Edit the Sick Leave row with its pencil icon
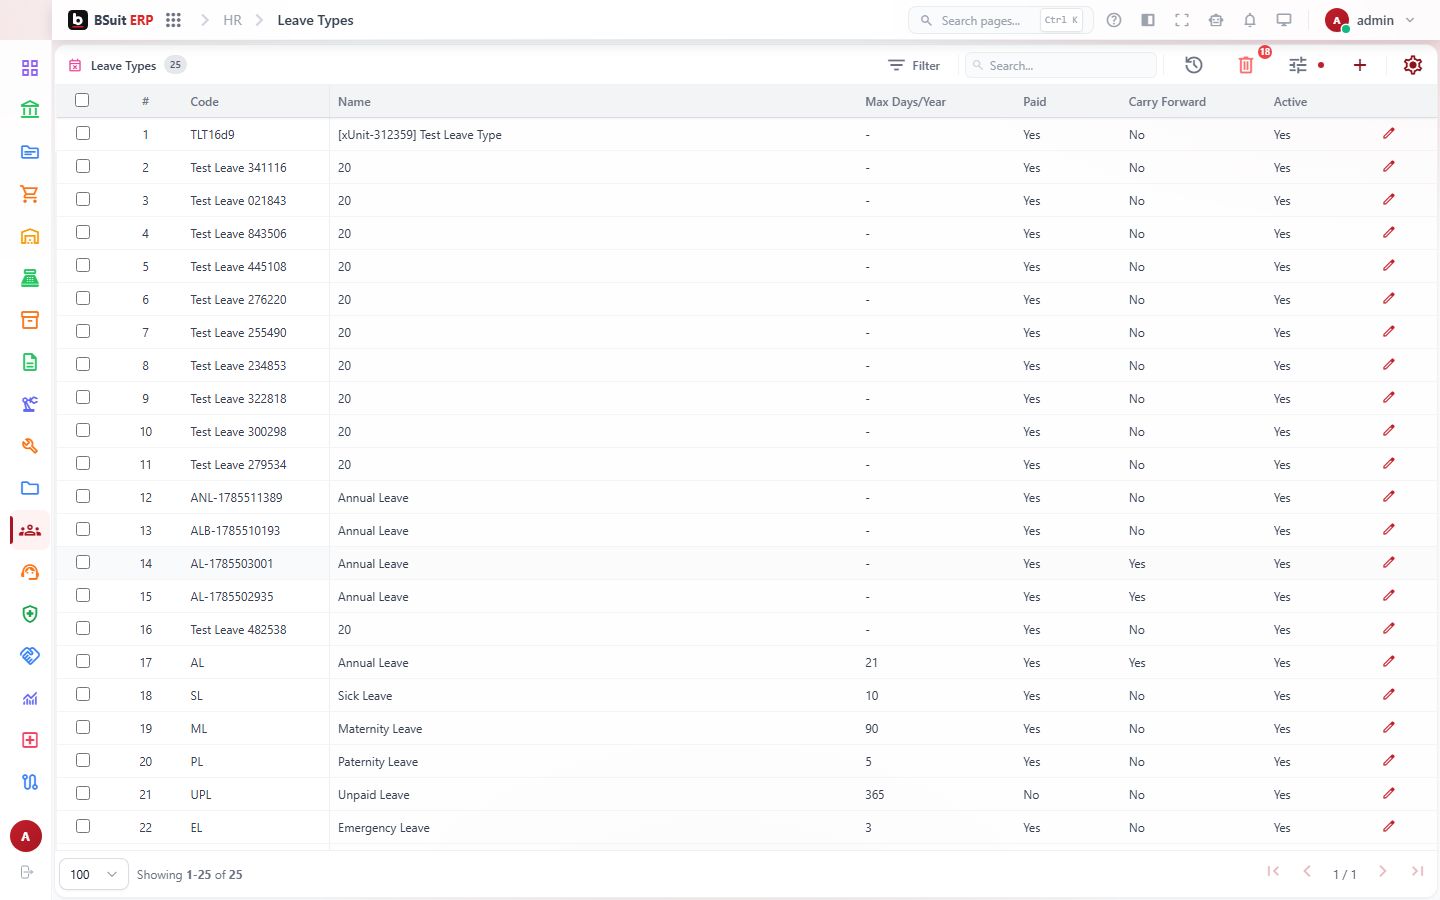The image size is (1440, 900). [x=1389, y=695]
